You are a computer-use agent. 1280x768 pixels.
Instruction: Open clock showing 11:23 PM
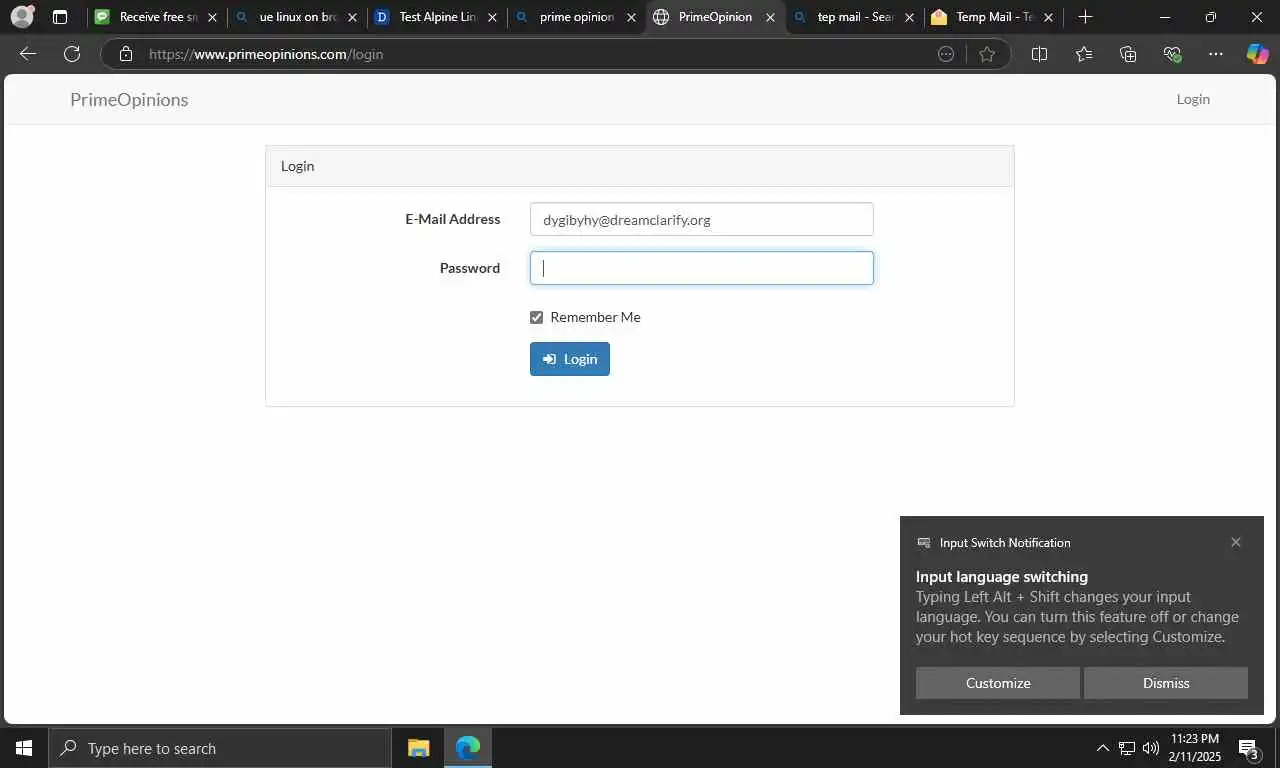(x=1194, y=748)
